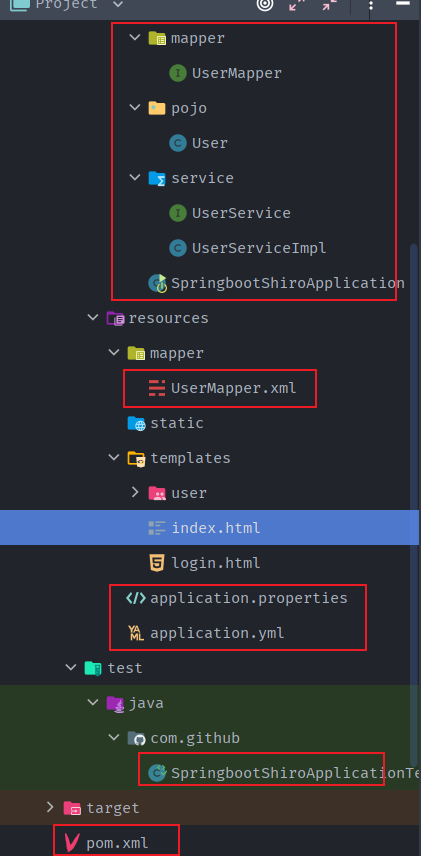Image resolution: width=421 pixels, height=856 pixels.
Task: Select index.html in the tree
Action: pyautogui.click(x=210, y=528)
